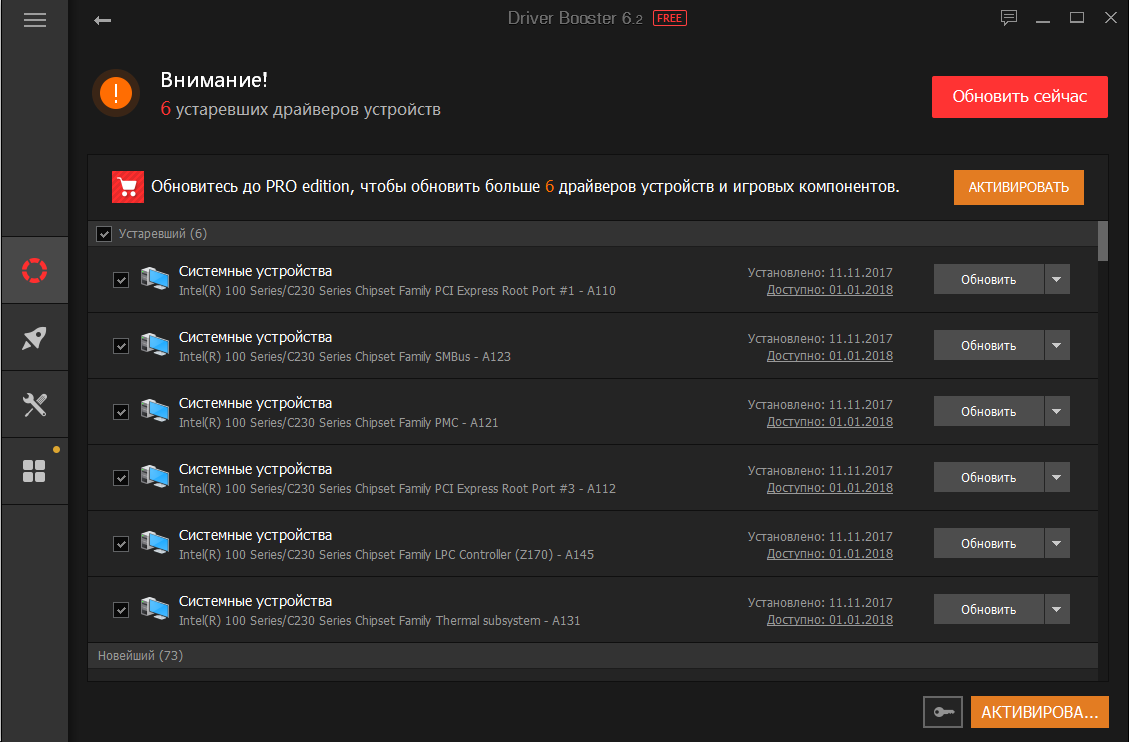Image resolution: width=1129 pixels, height=742 pixels.
Task: Click device icon for SMBus - A123
Action: coord(154,345)
